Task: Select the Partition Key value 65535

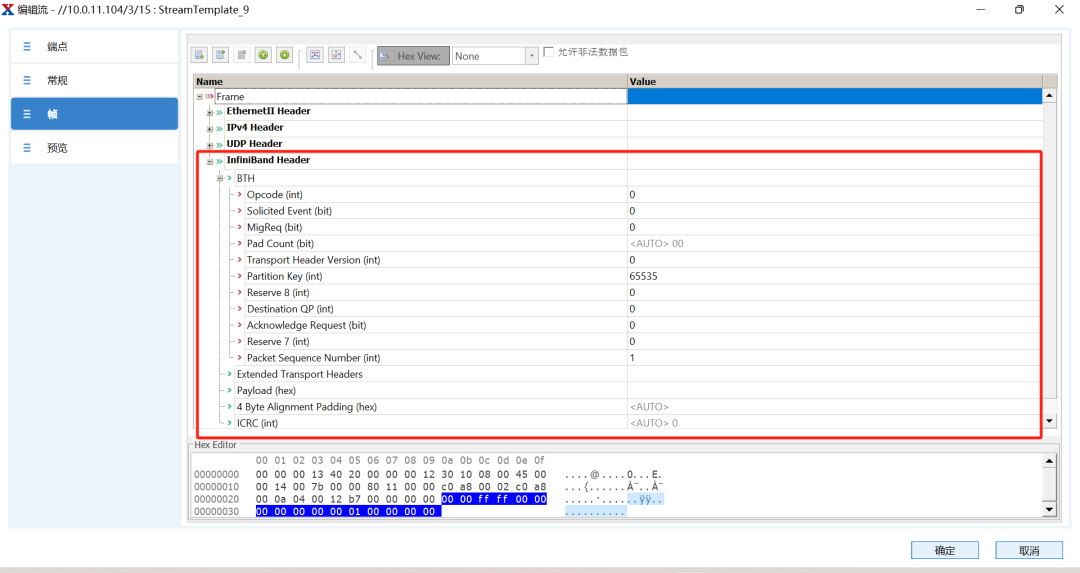Action: (x=644, y=276)
